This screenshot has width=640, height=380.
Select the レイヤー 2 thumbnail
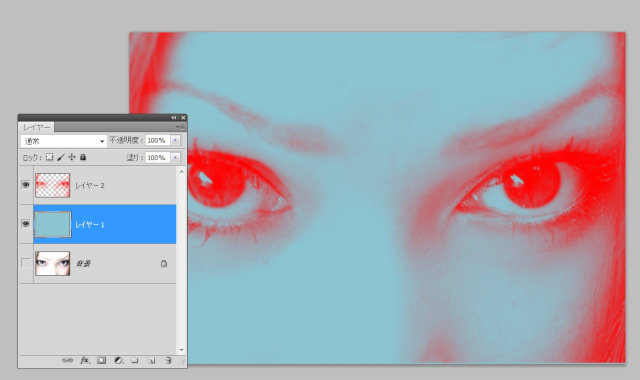tap(53, 185)
